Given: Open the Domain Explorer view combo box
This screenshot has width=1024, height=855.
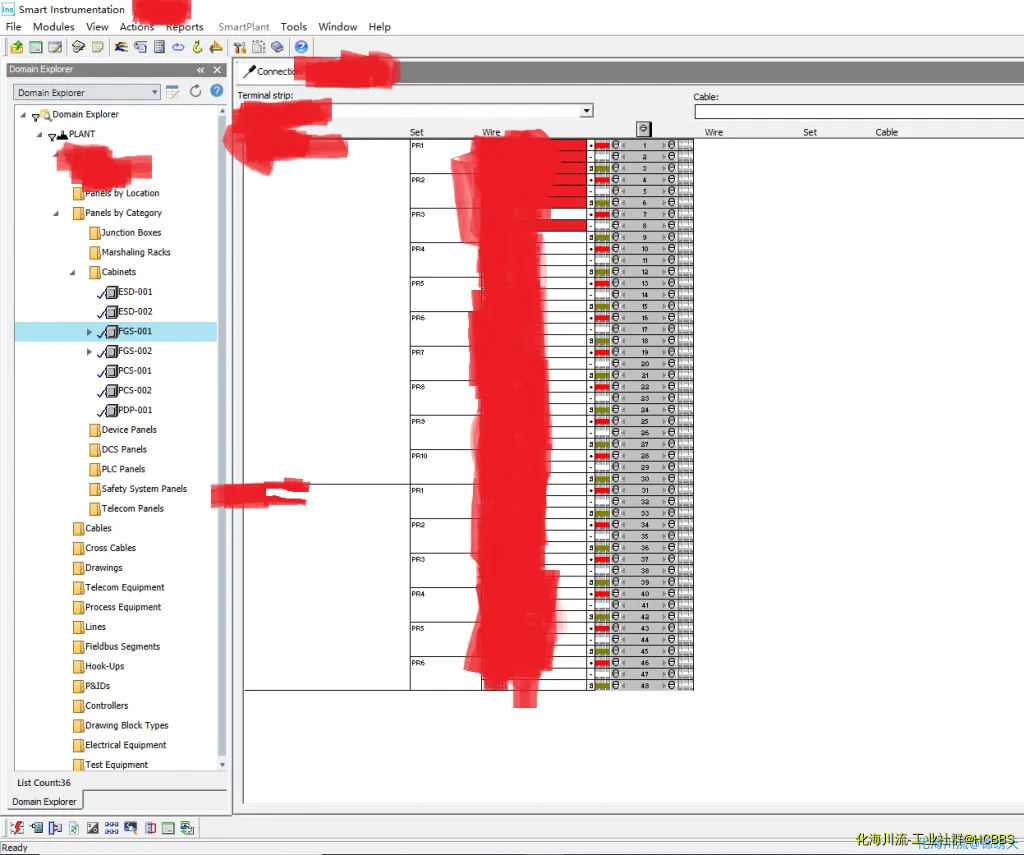Looking at the screenshot, I should 86,92.
